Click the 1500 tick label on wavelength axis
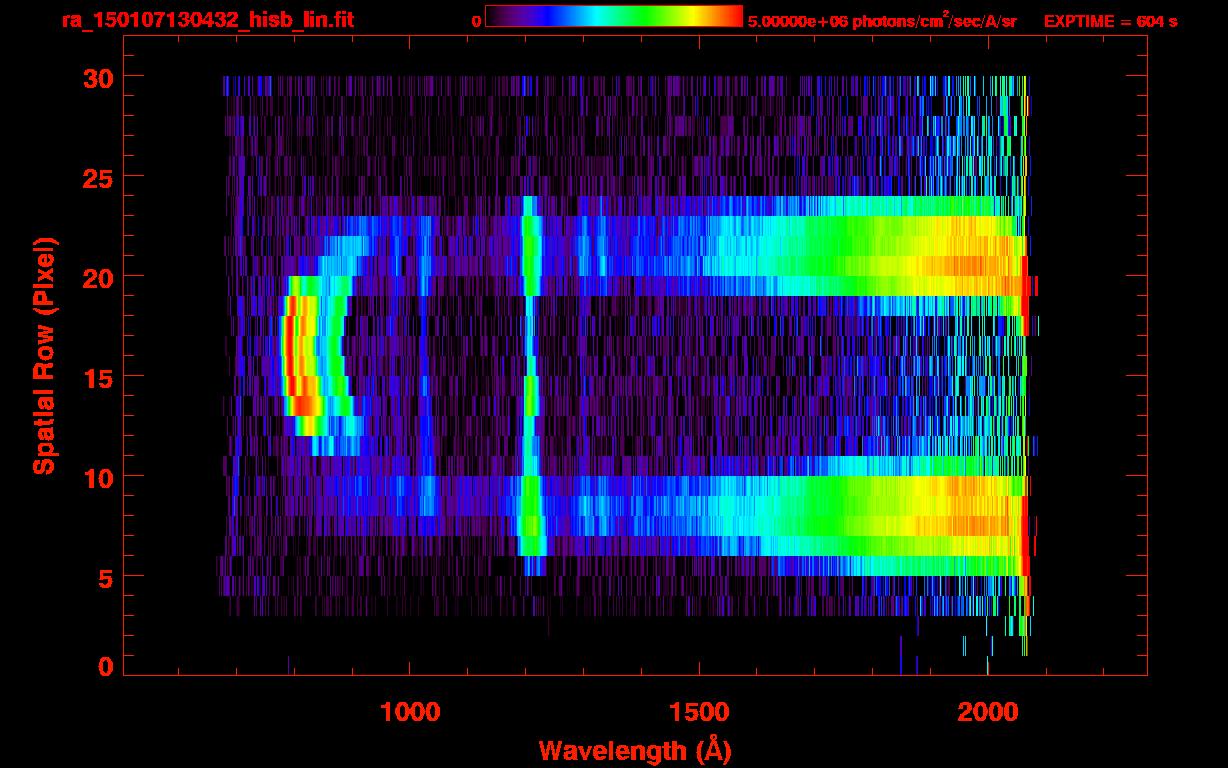This screenshot has height=768, width=1228. tap(698, 711)
